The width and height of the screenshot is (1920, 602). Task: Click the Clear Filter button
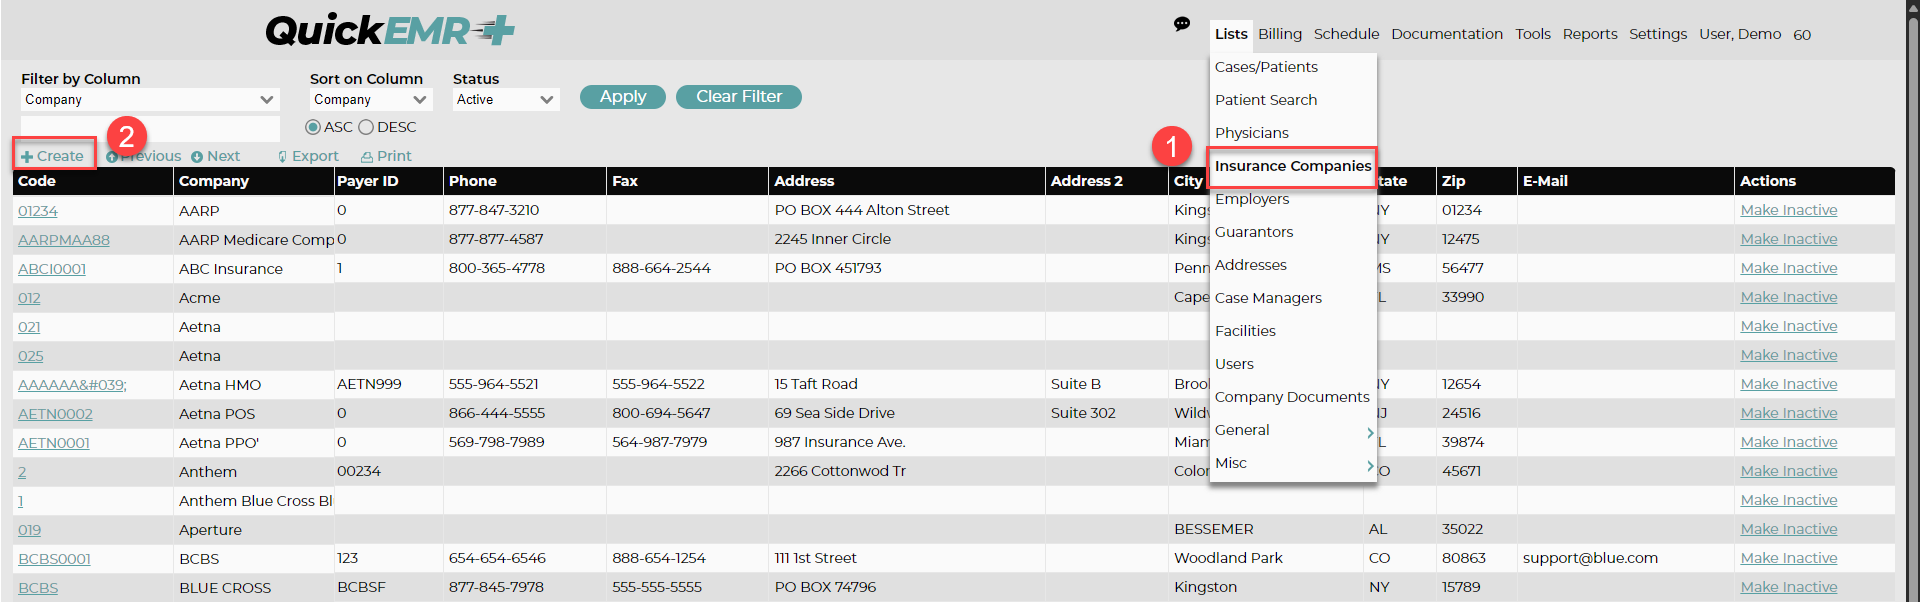tap(739, 97)
